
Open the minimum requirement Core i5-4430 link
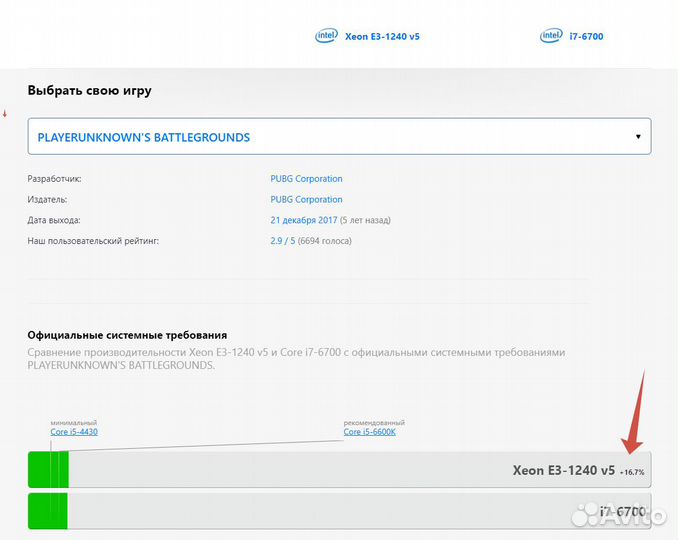[74, 432]
